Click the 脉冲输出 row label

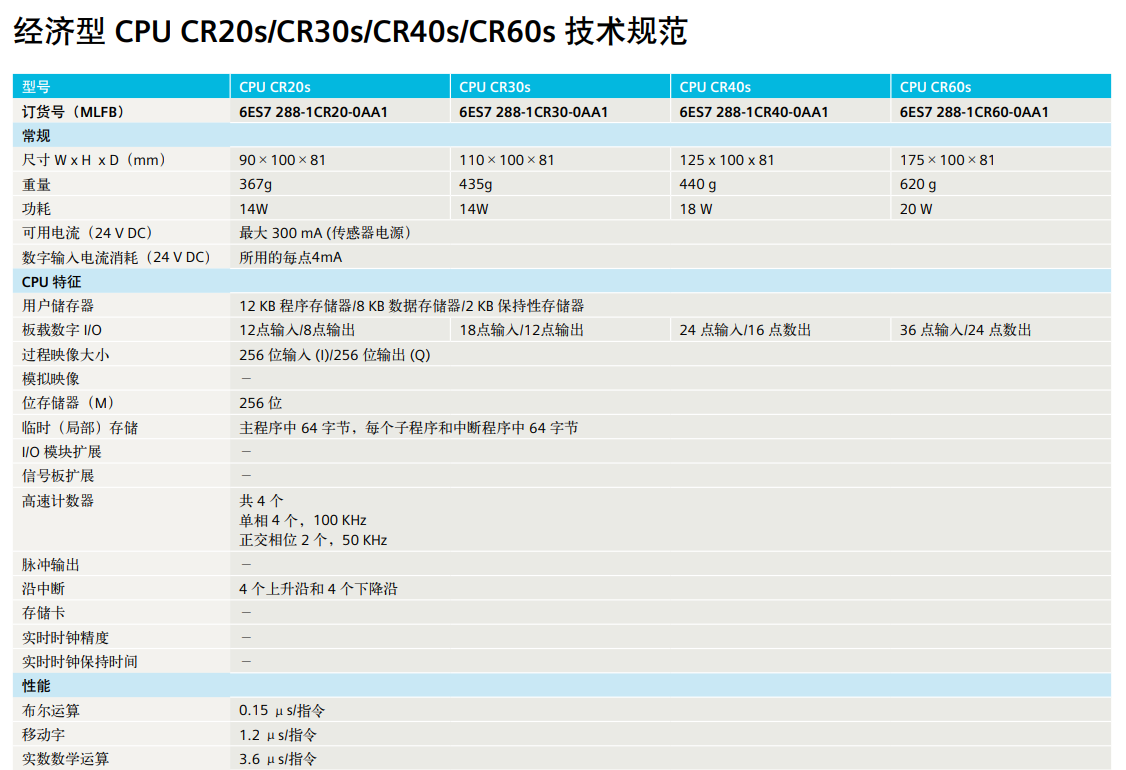[x=51, y=565]
